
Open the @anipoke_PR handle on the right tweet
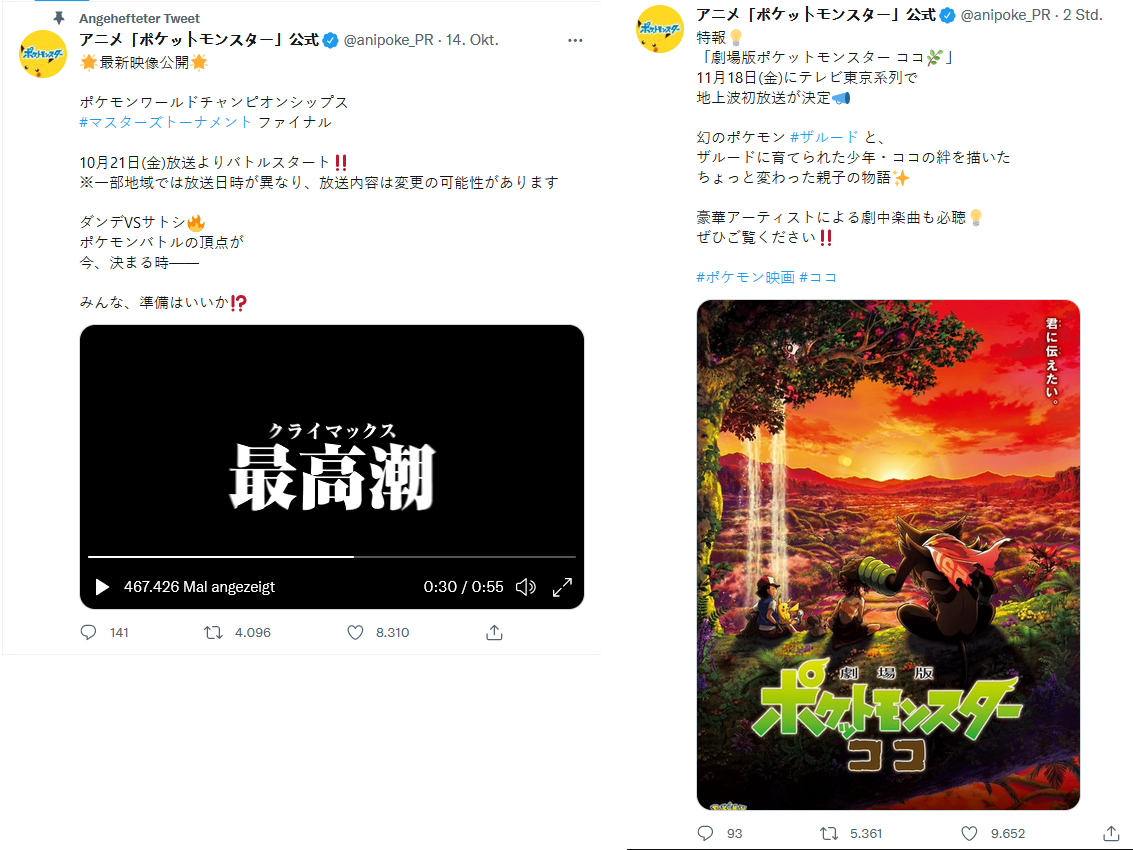click(1005, 15)
